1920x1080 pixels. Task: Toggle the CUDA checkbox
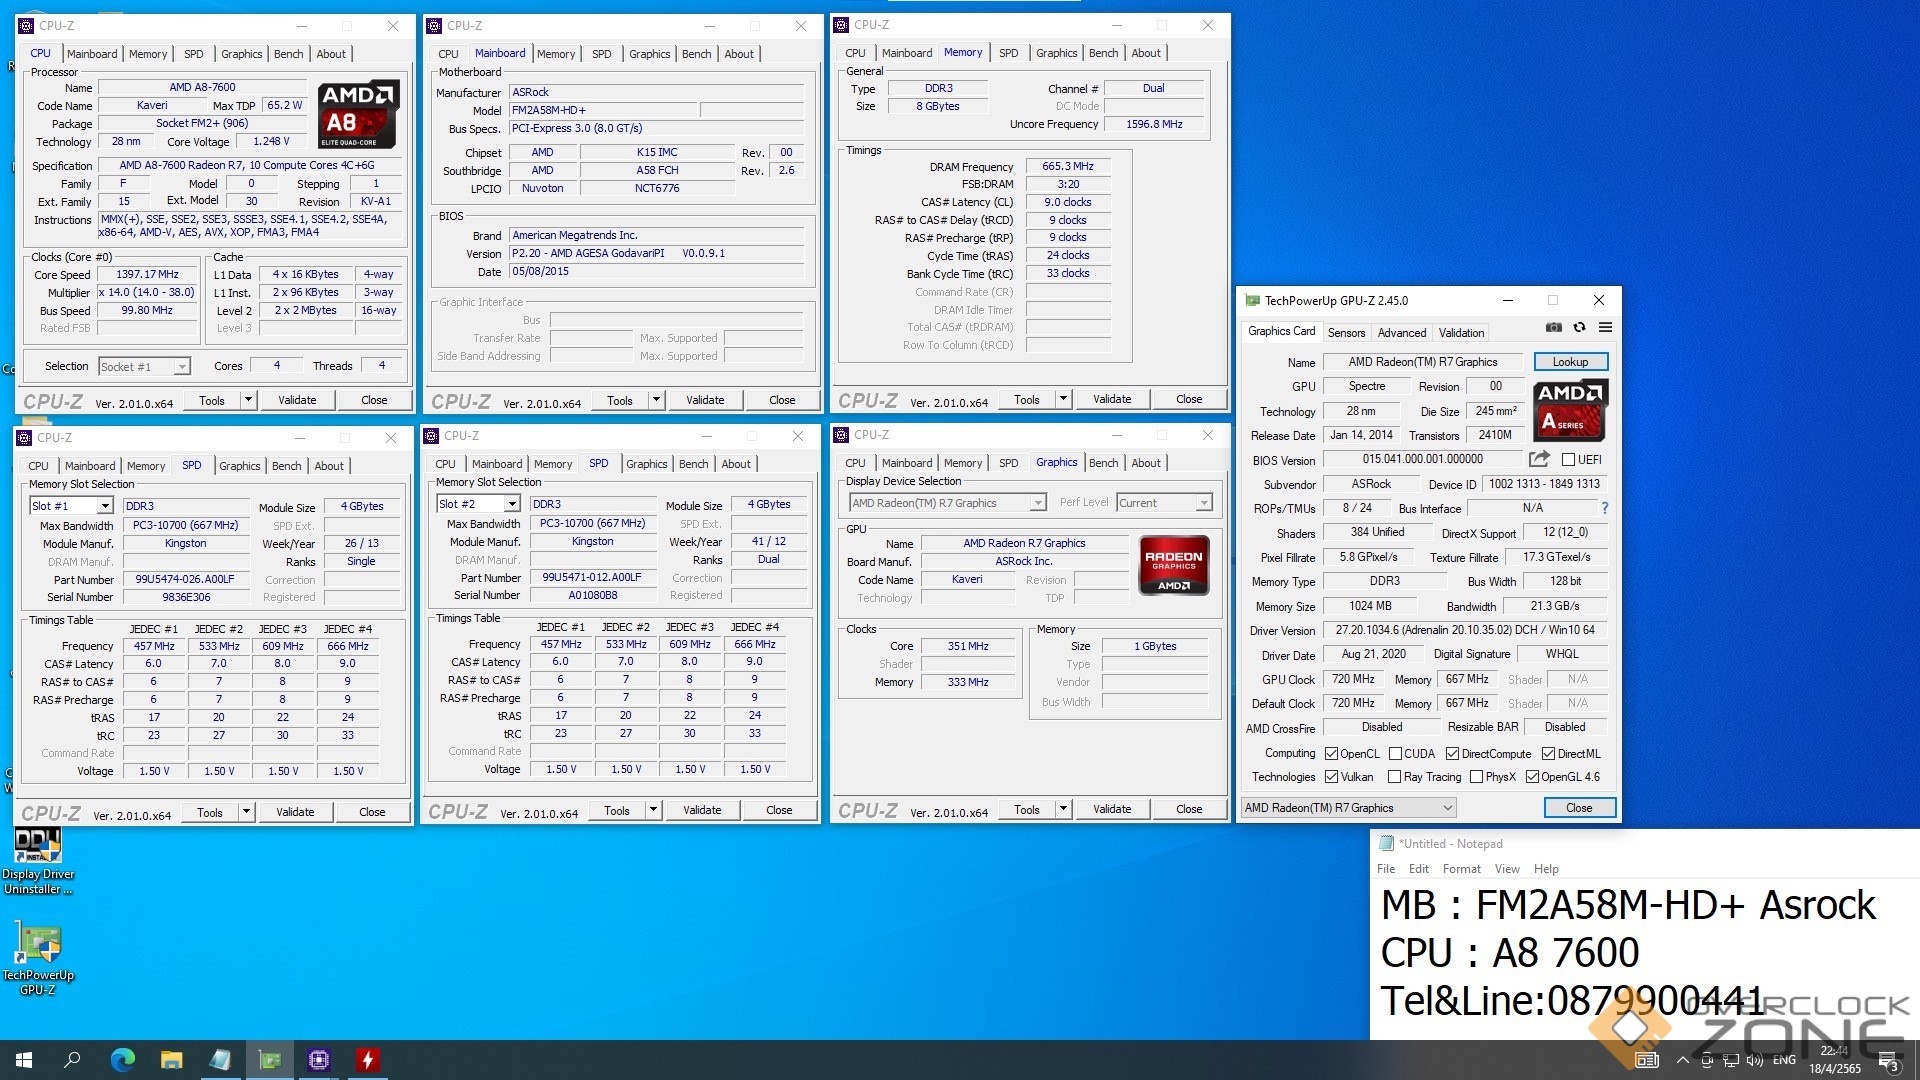tap(1395, 754)
